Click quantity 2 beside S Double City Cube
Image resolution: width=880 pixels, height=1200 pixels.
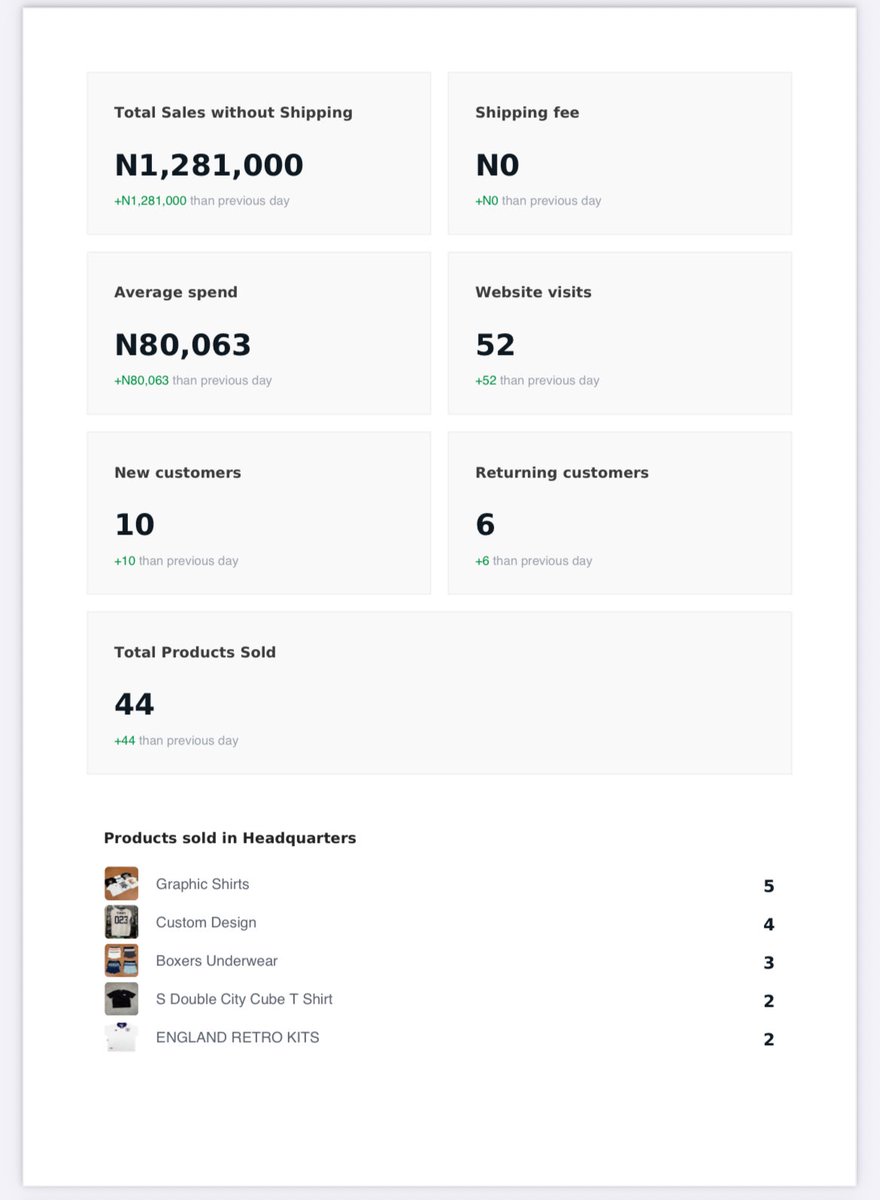(x=769, y=1001)
